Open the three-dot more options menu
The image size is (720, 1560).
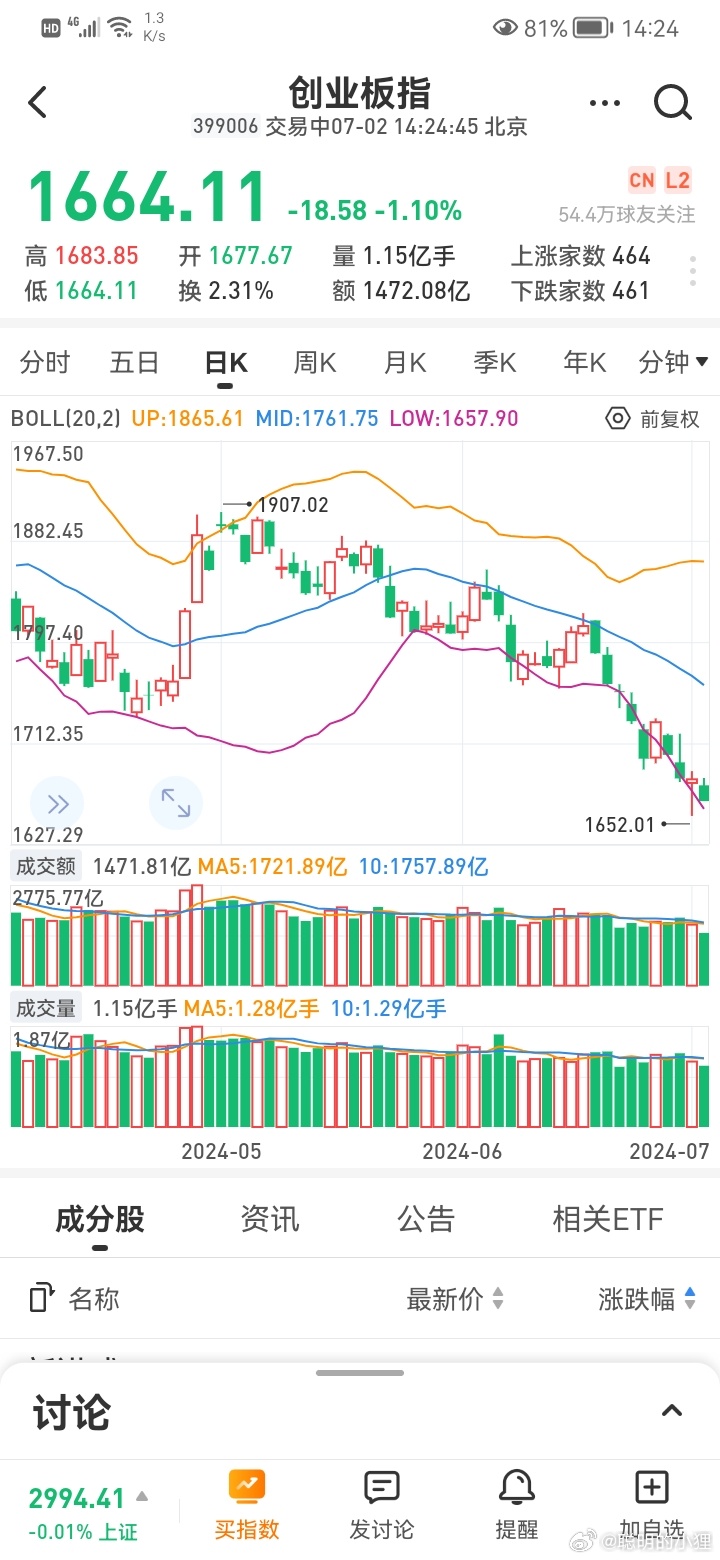(605, 103)
